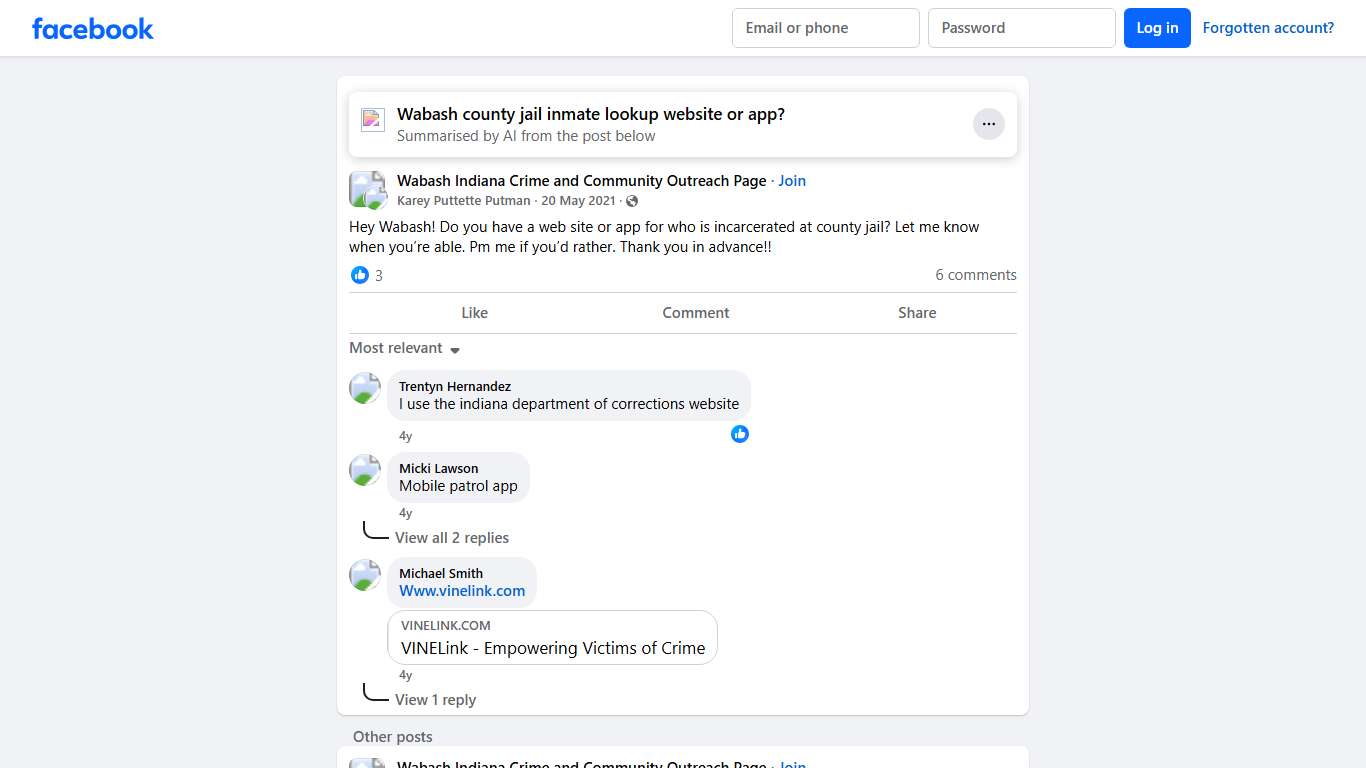
Task: Open the group avatar beside post title
Action: pos(367,189)
